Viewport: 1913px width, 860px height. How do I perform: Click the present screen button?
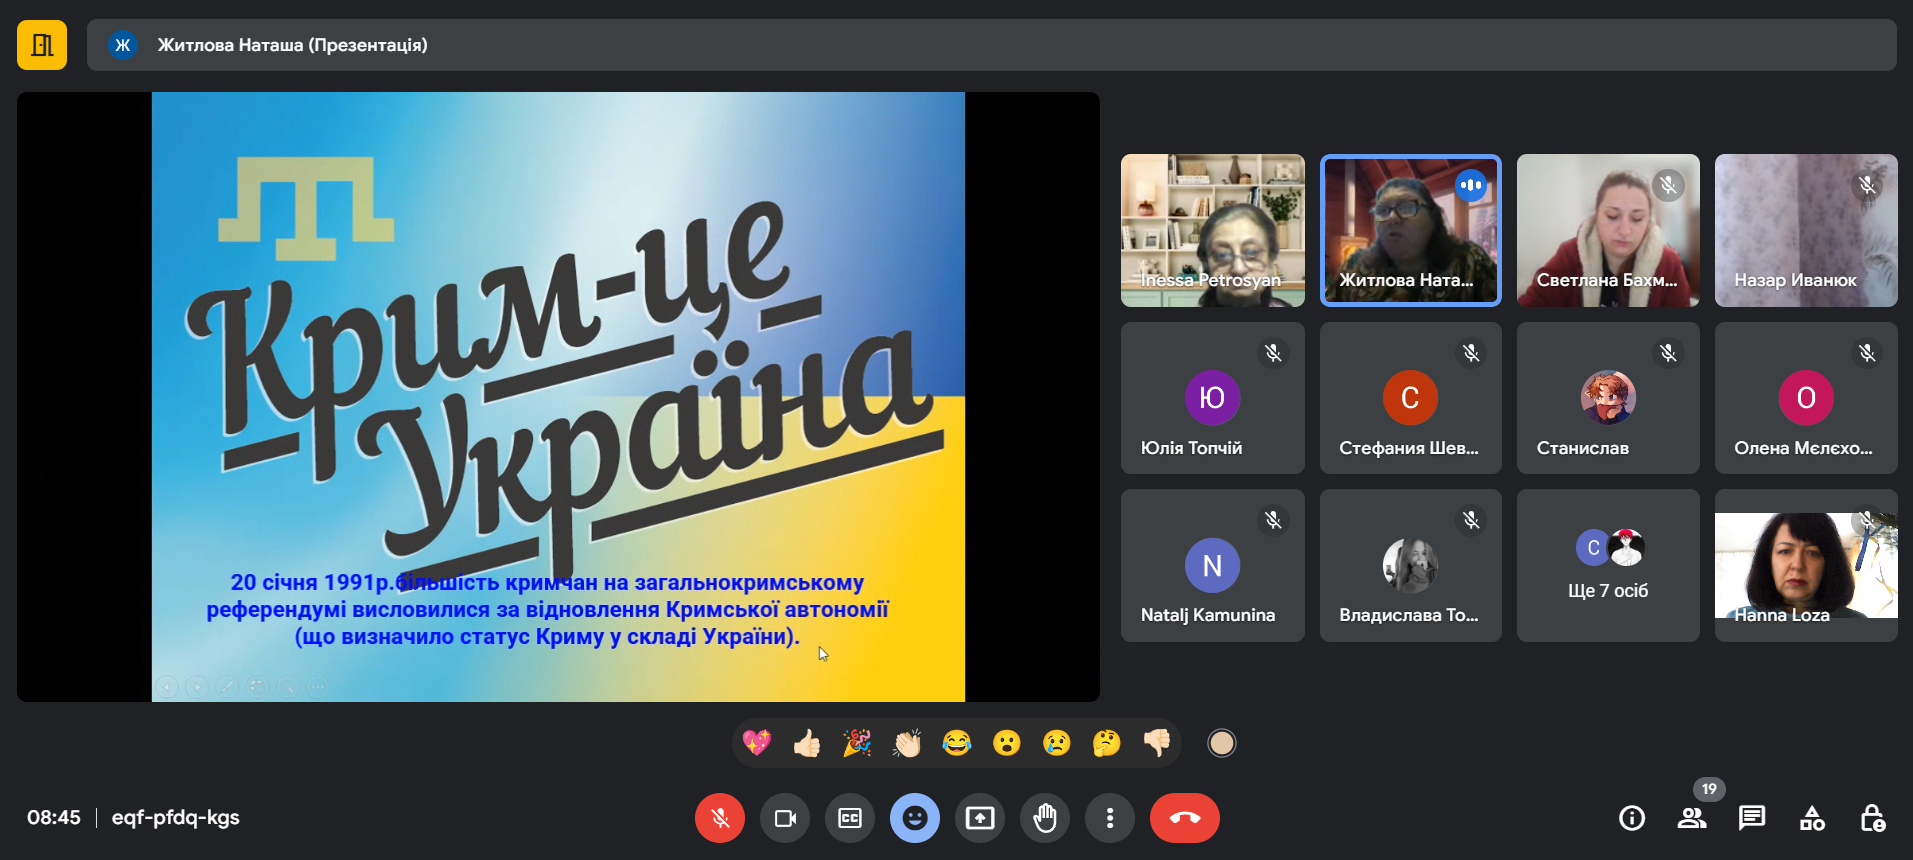(x=980, y=818)
